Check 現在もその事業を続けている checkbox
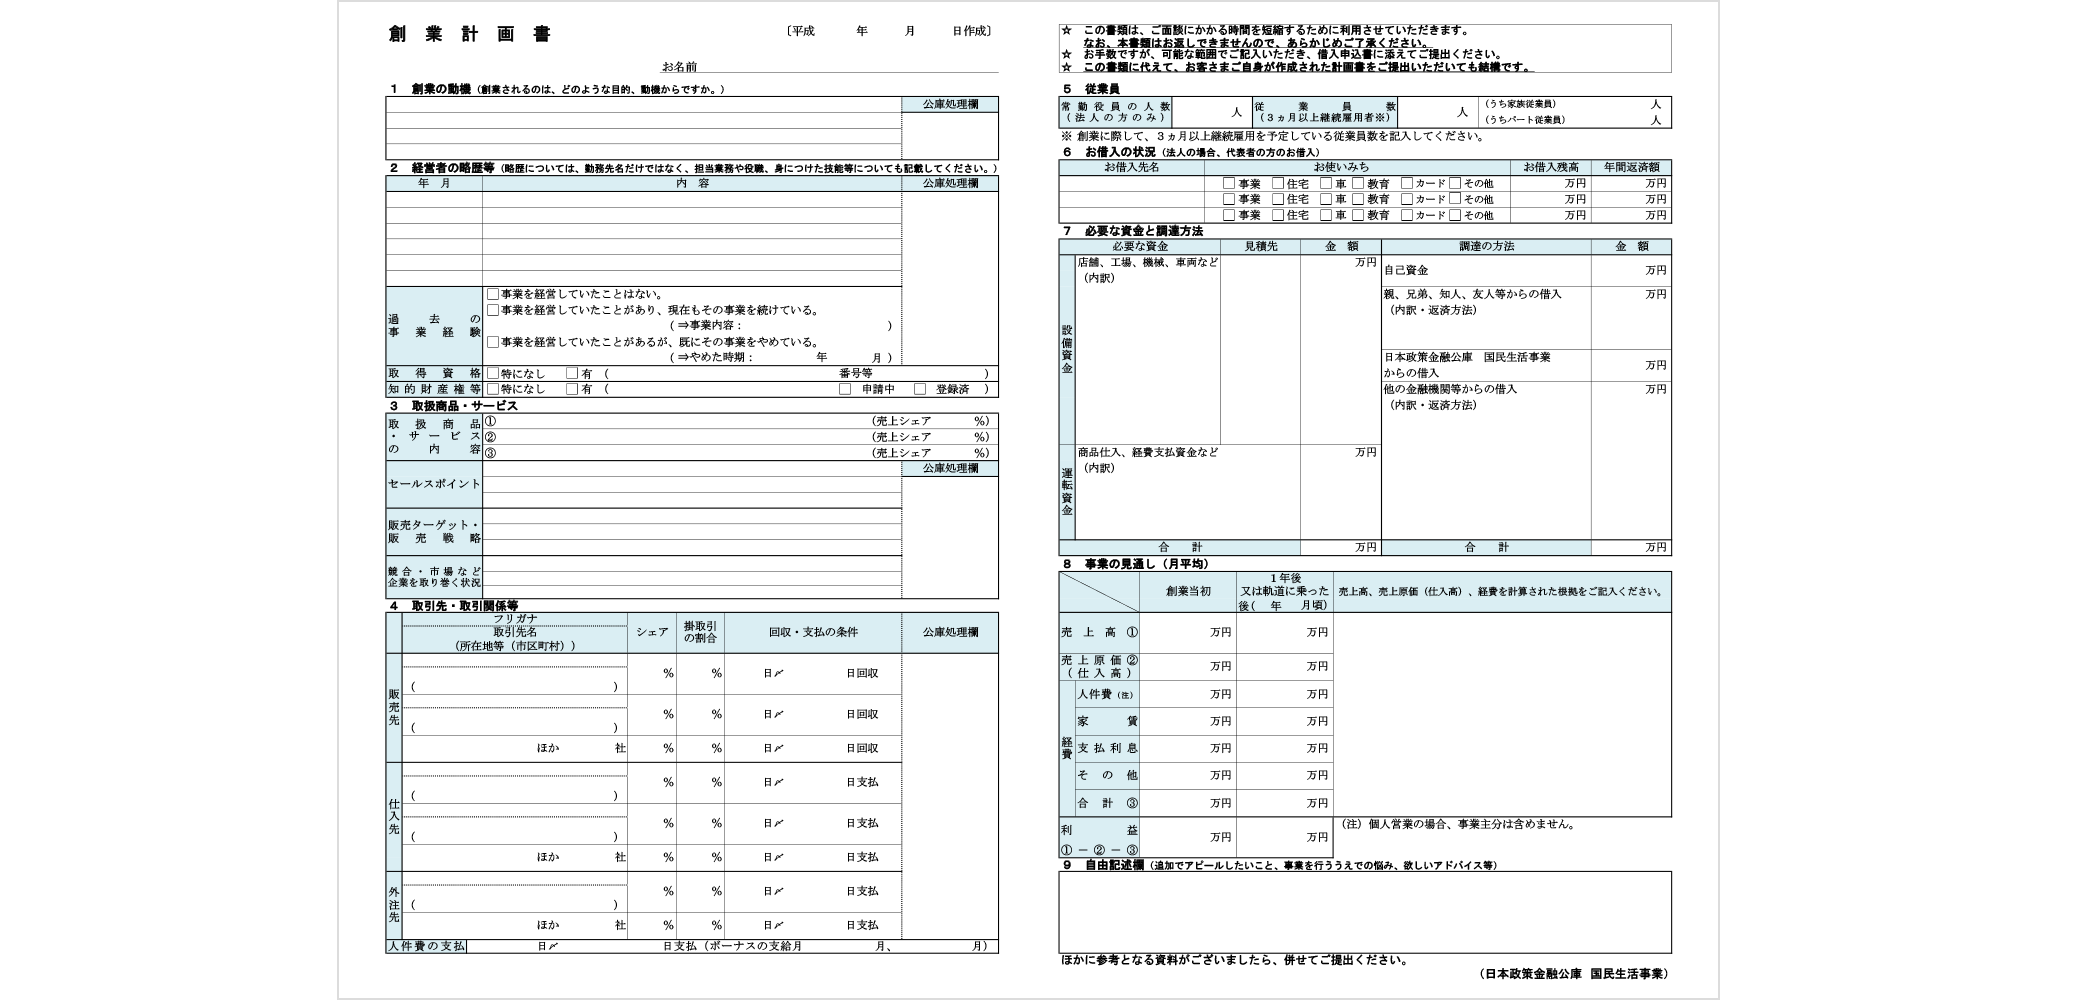 [492, 310]
